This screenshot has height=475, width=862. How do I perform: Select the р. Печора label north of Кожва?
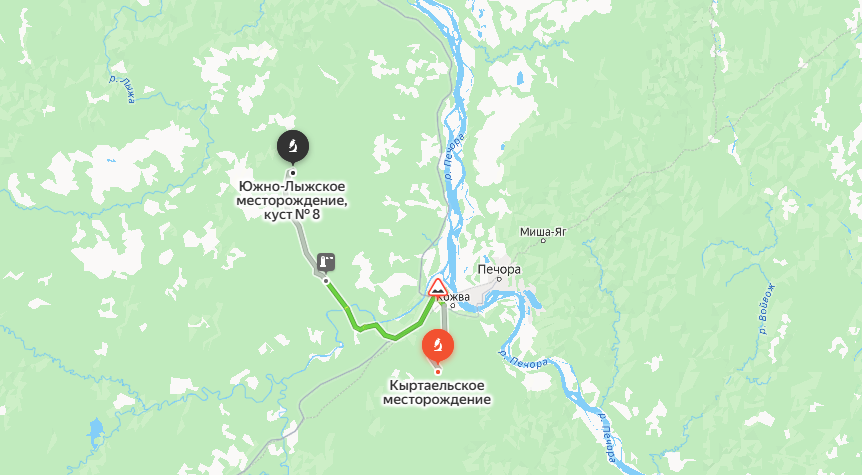(454, 157)
